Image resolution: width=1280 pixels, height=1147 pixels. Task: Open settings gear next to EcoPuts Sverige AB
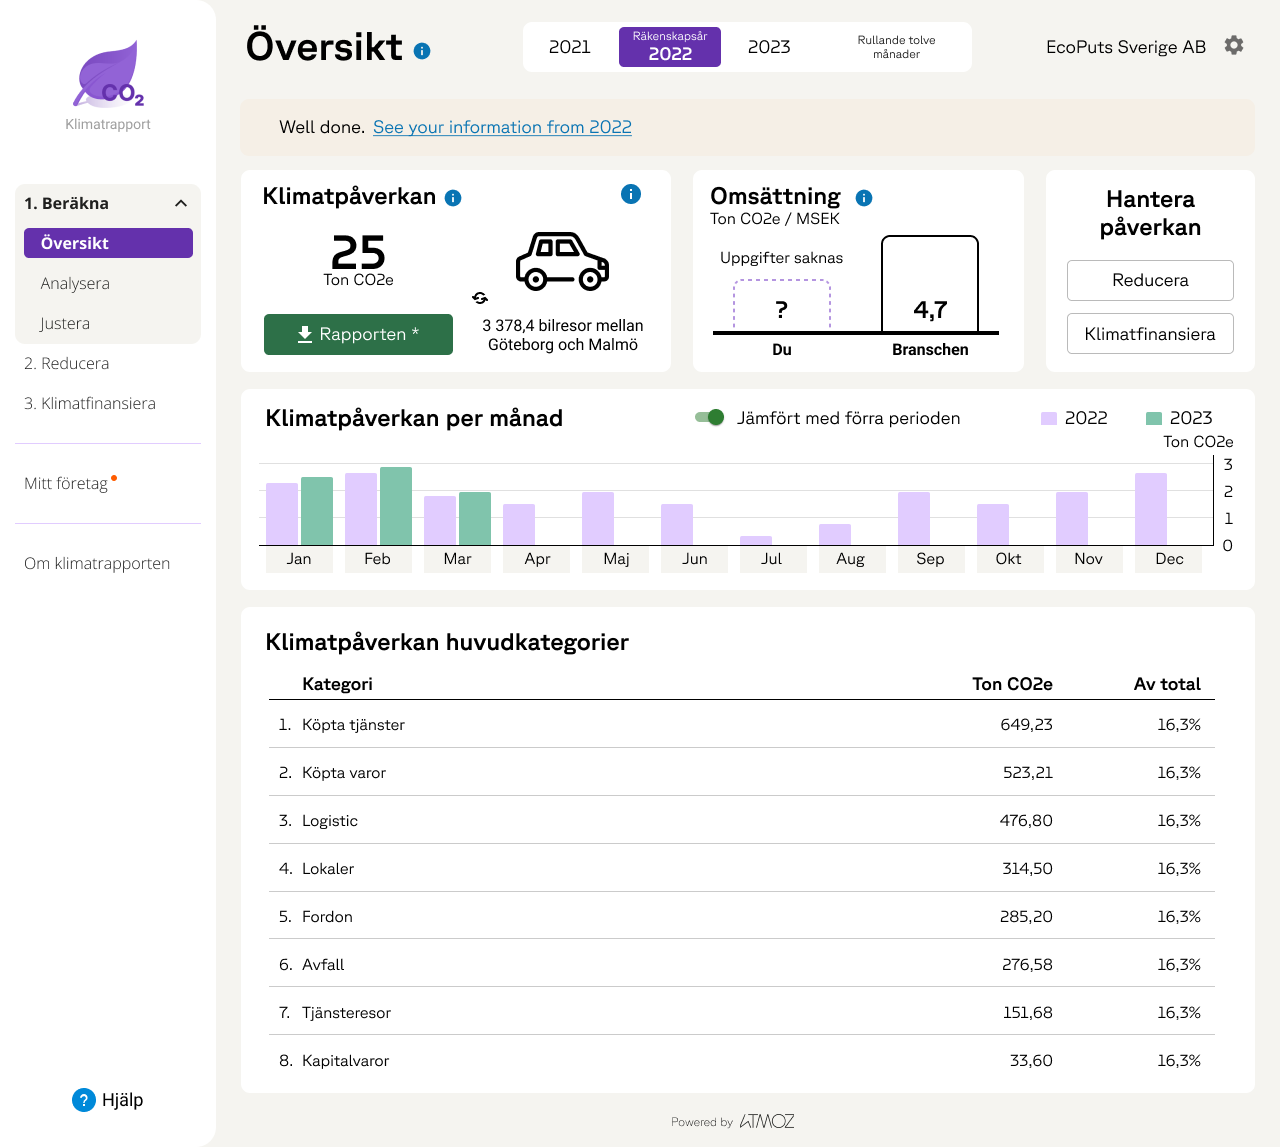[x=1234, y=46]
